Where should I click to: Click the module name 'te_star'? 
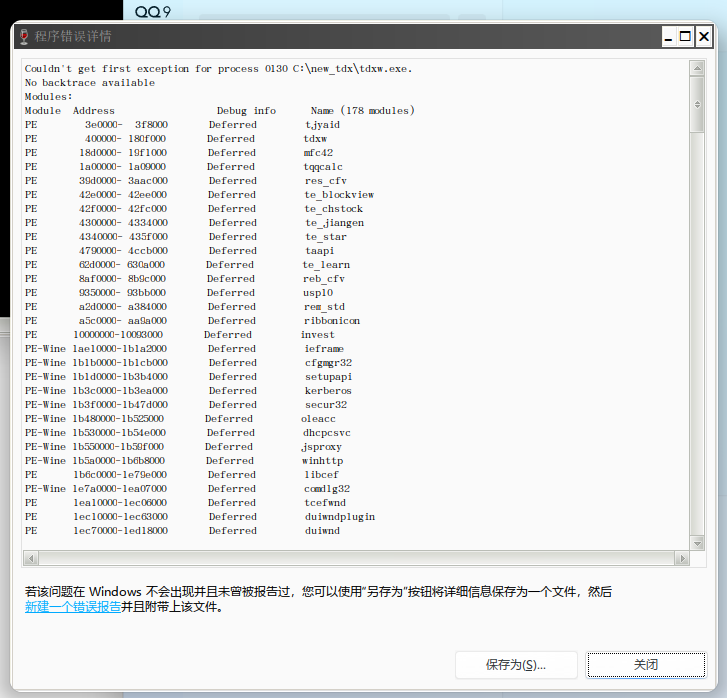pyautogui.click(x=326, y=237)
